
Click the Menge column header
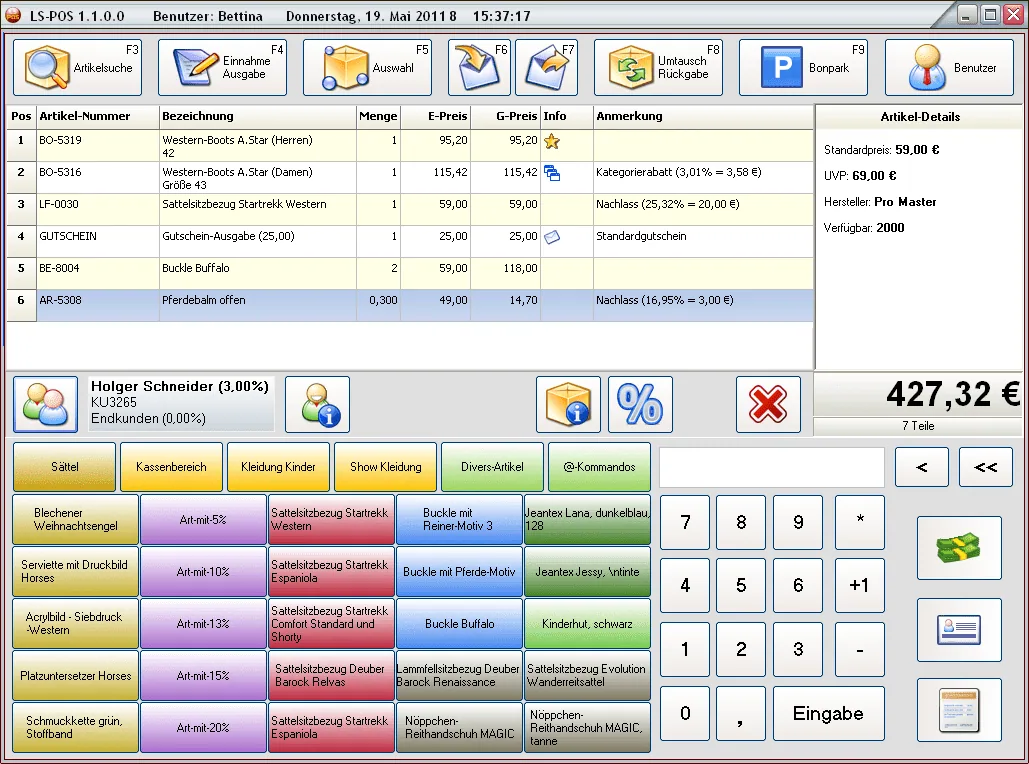(x=378, y=116)
